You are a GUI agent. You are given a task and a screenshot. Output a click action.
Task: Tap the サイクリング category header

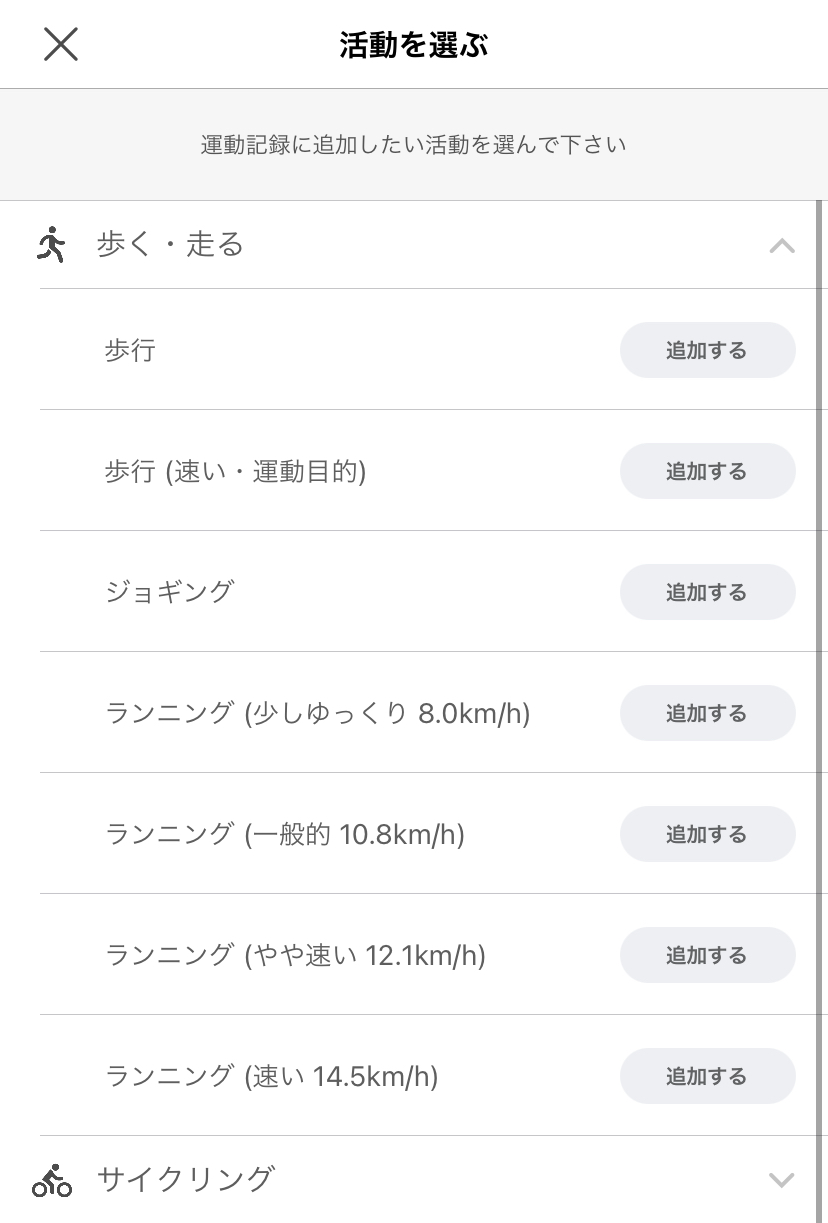185,1180
